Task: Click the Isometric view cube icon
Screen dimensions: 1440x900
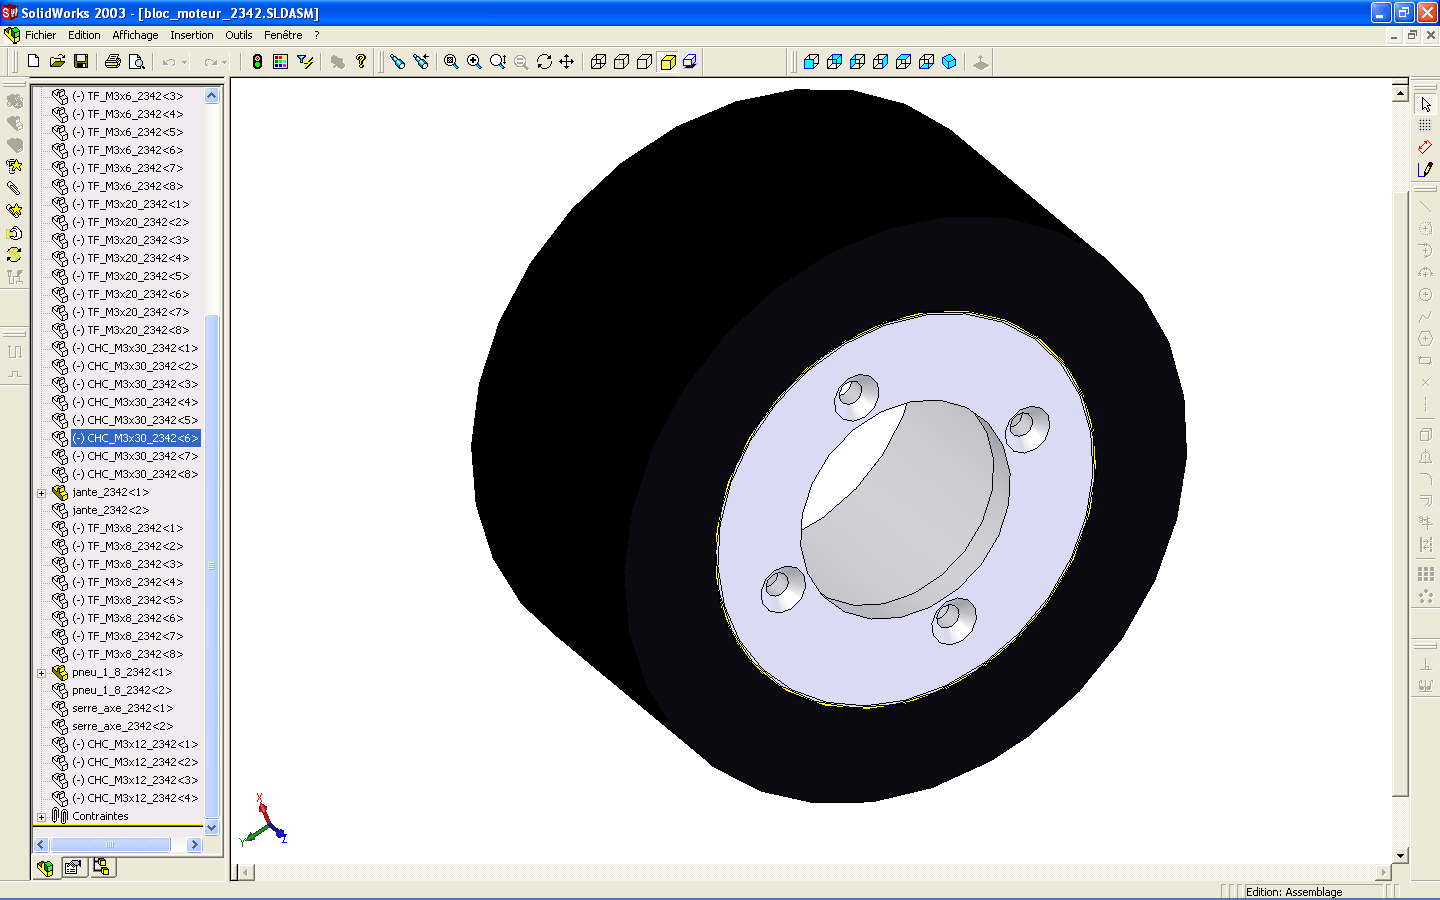Action: click(x=949, y=62)
